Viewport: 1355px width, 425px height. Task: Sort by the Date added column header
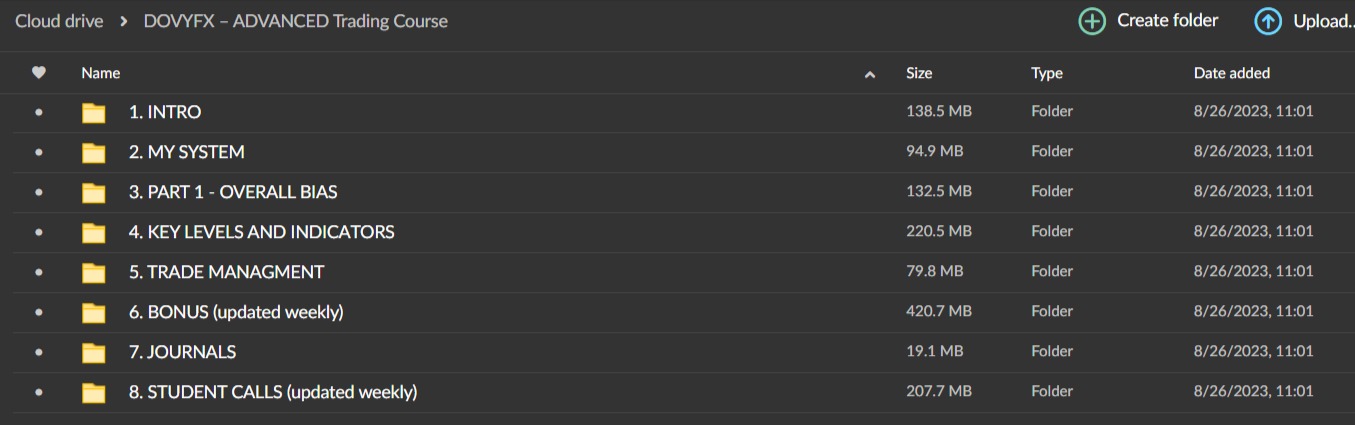tap(1232, 73)
